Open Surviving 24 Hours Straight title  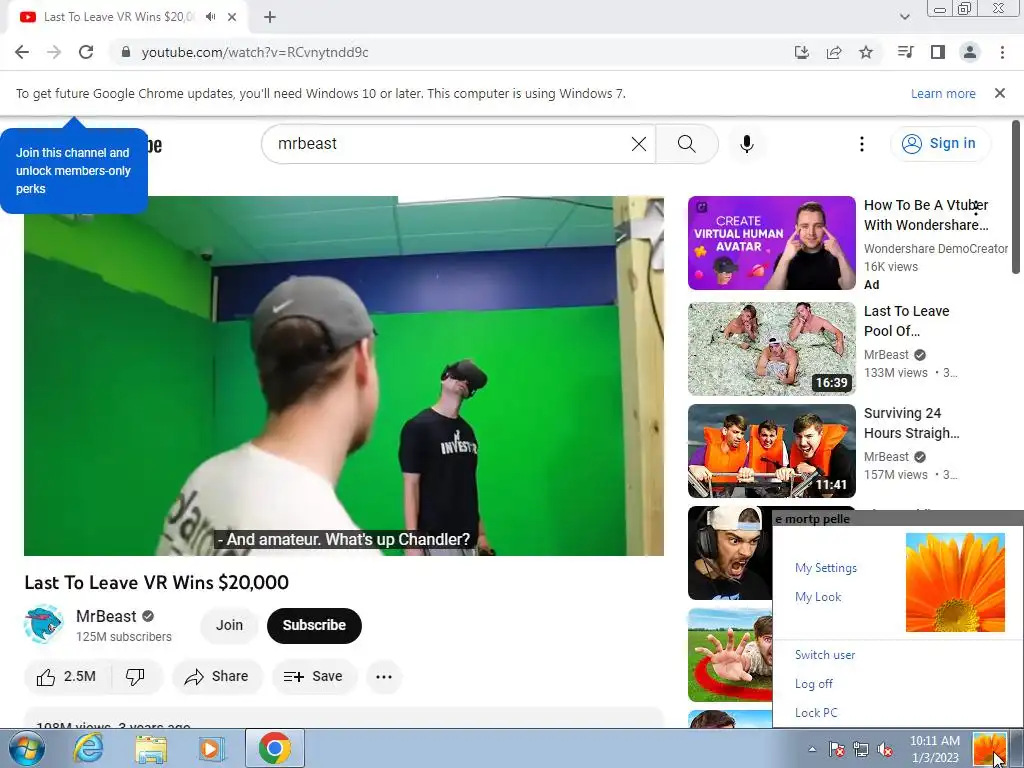912,423
